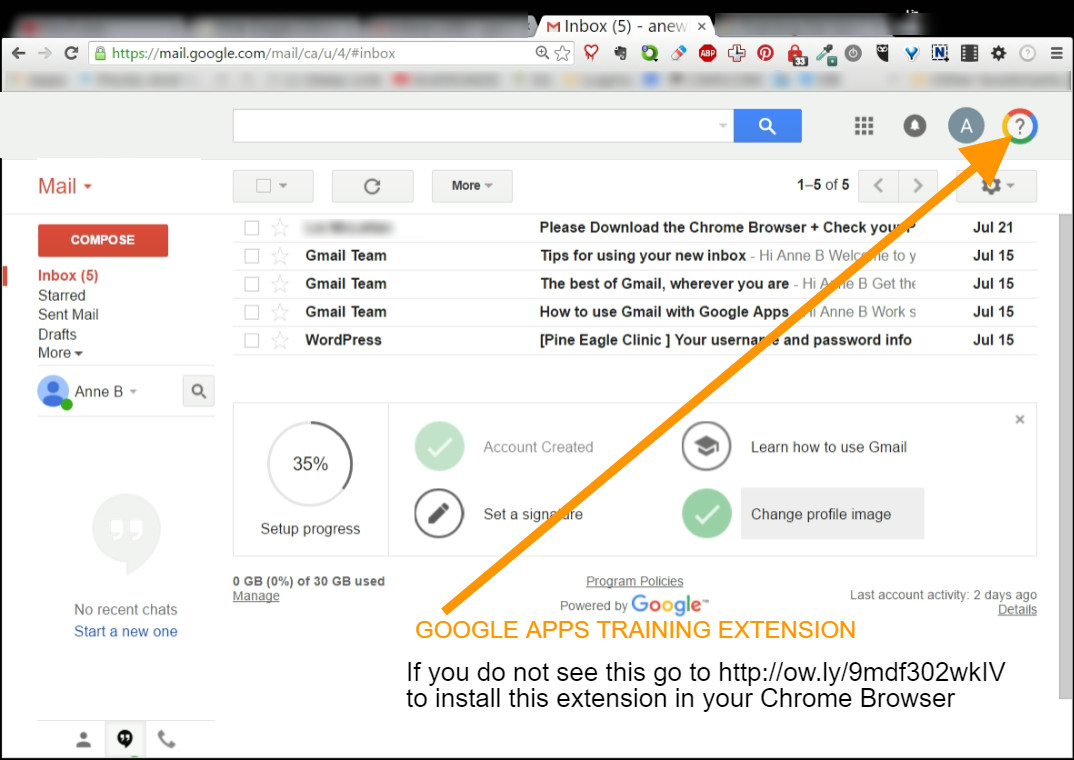Open Anne B chat status dropdown
1074x760 pixels.
[134, 392]
